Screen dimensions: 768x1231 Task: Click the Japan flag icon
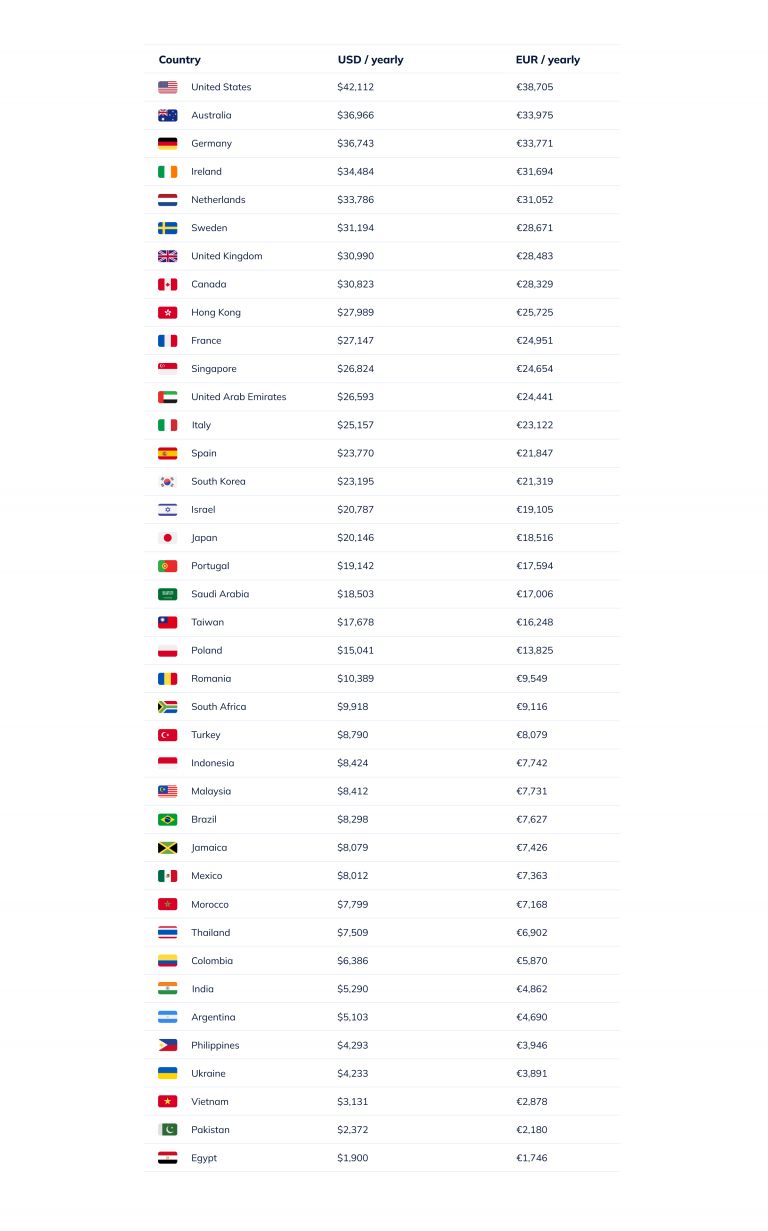click(167, 538)
